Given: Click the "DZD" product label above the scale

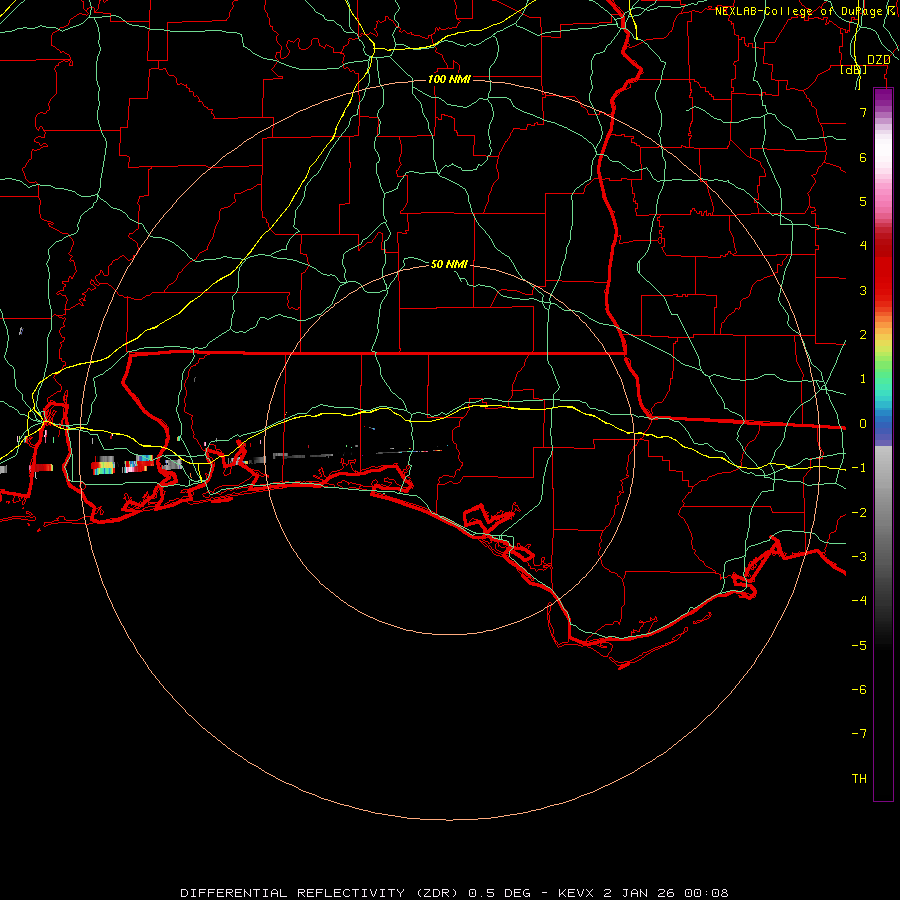Looking at the screenshot, I should (x=878, y=60).
